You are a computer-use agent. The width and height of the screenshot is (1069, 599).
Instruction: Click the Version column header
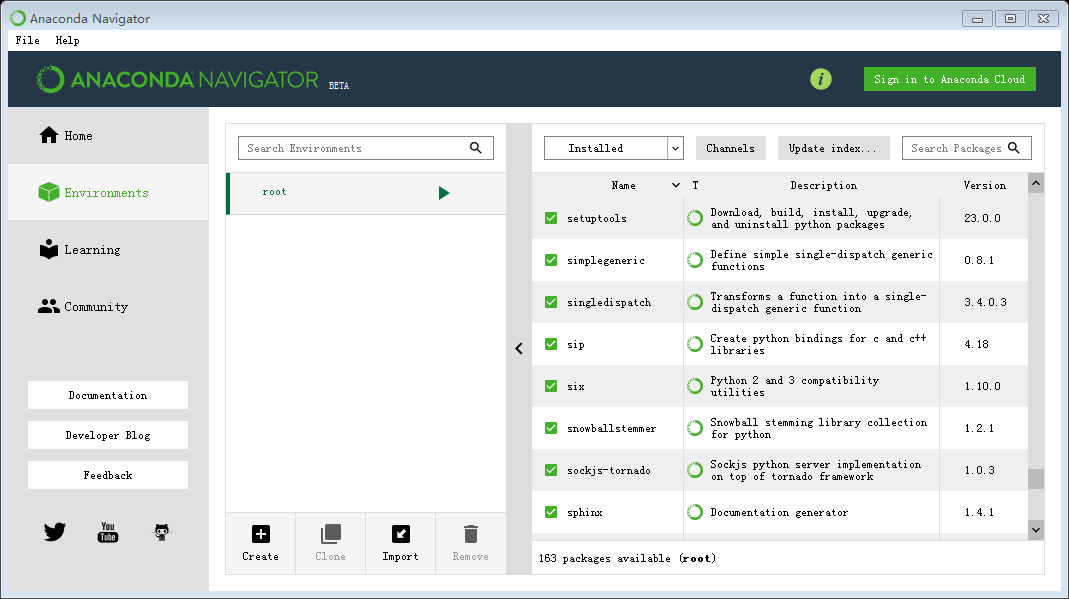click(x=984, y=185)
